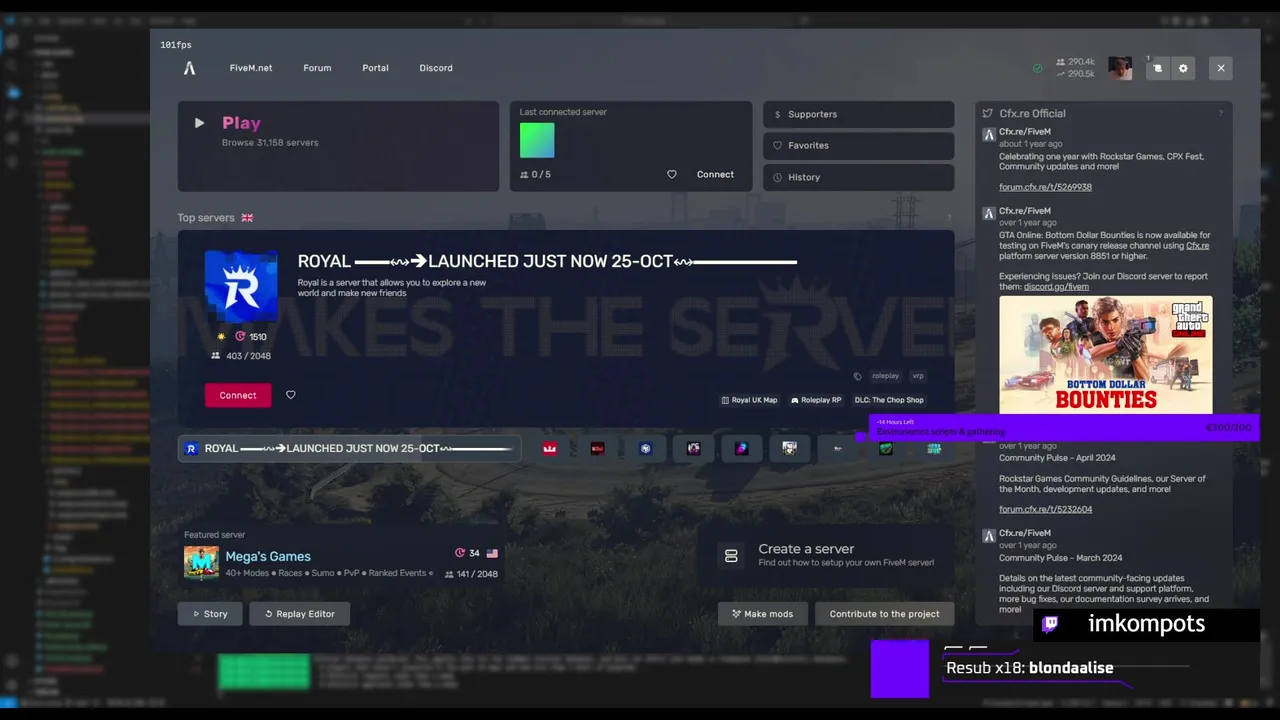1280x720 pixels.
Task: Favorite the last connected server heart icon
Action: pos(672,174)
